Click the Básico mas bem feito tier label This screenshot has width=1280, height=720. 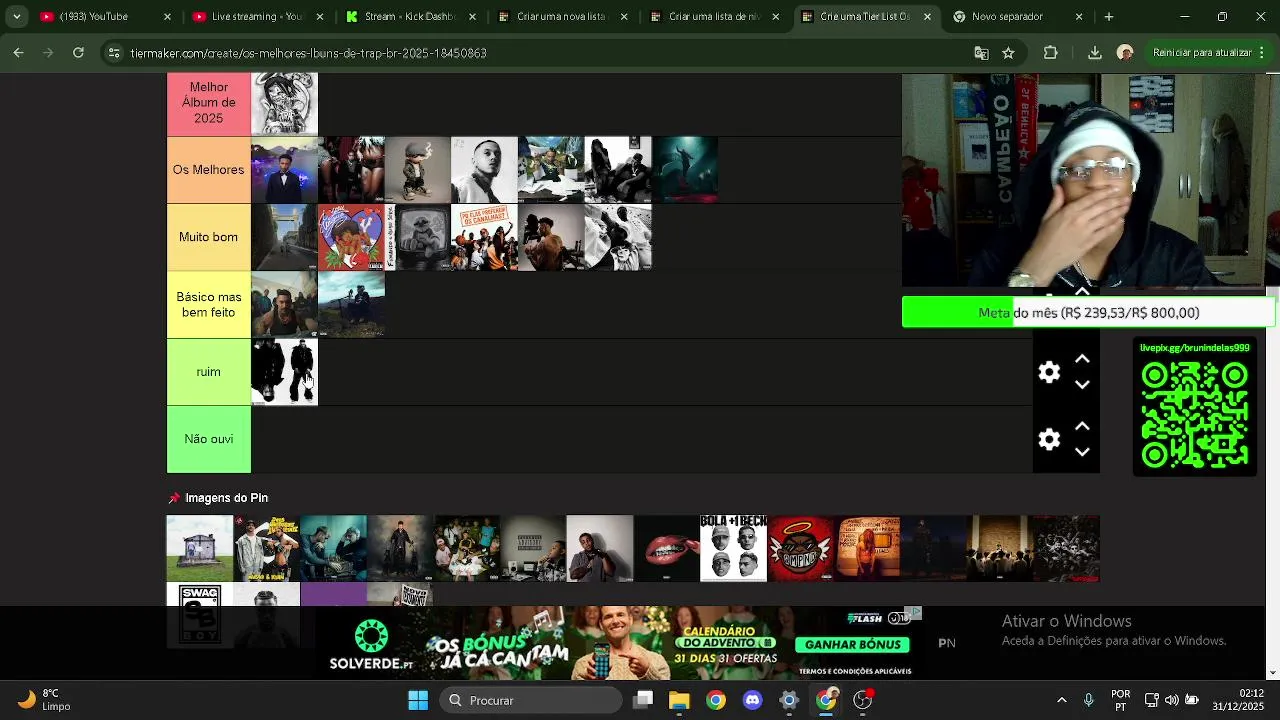(208, 304)
